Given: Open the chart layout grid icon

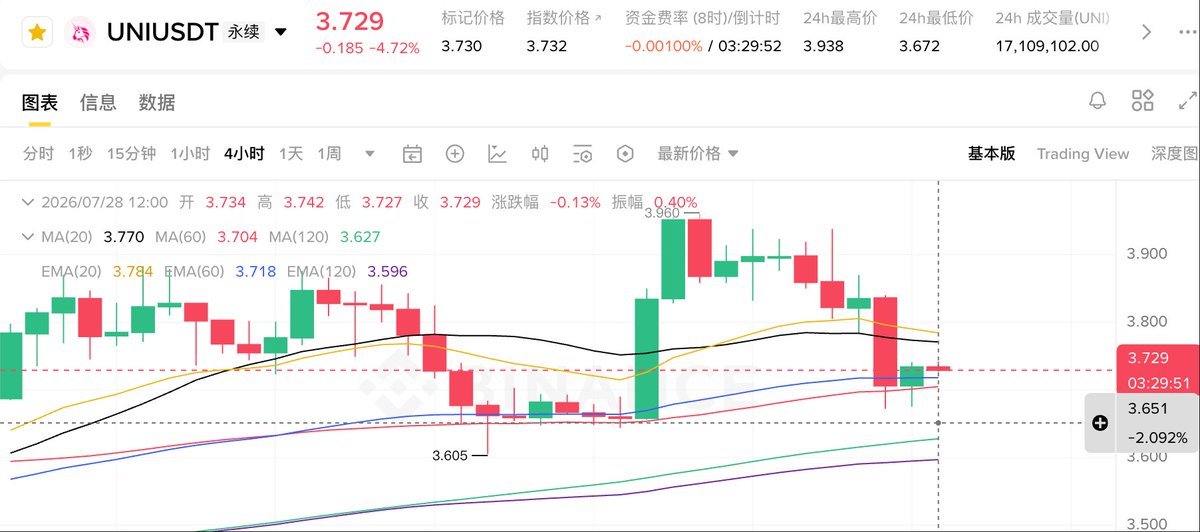Looking at the screenshot, I should tap(1143, 100).
